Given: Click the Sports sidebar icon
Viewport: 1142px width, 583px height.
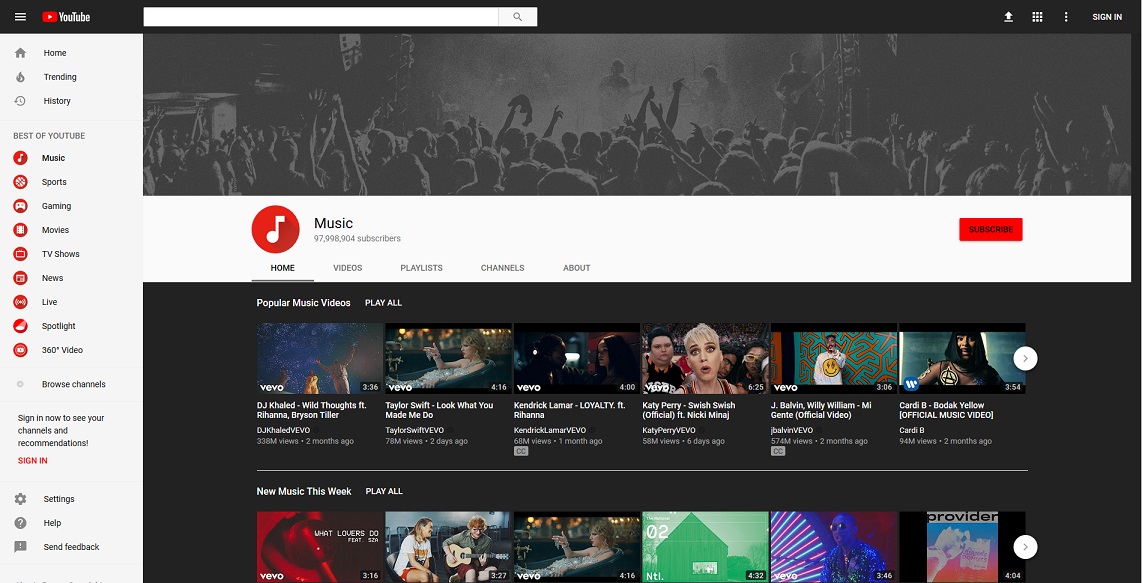Looking at the screenshot, I should coord(20,182).
